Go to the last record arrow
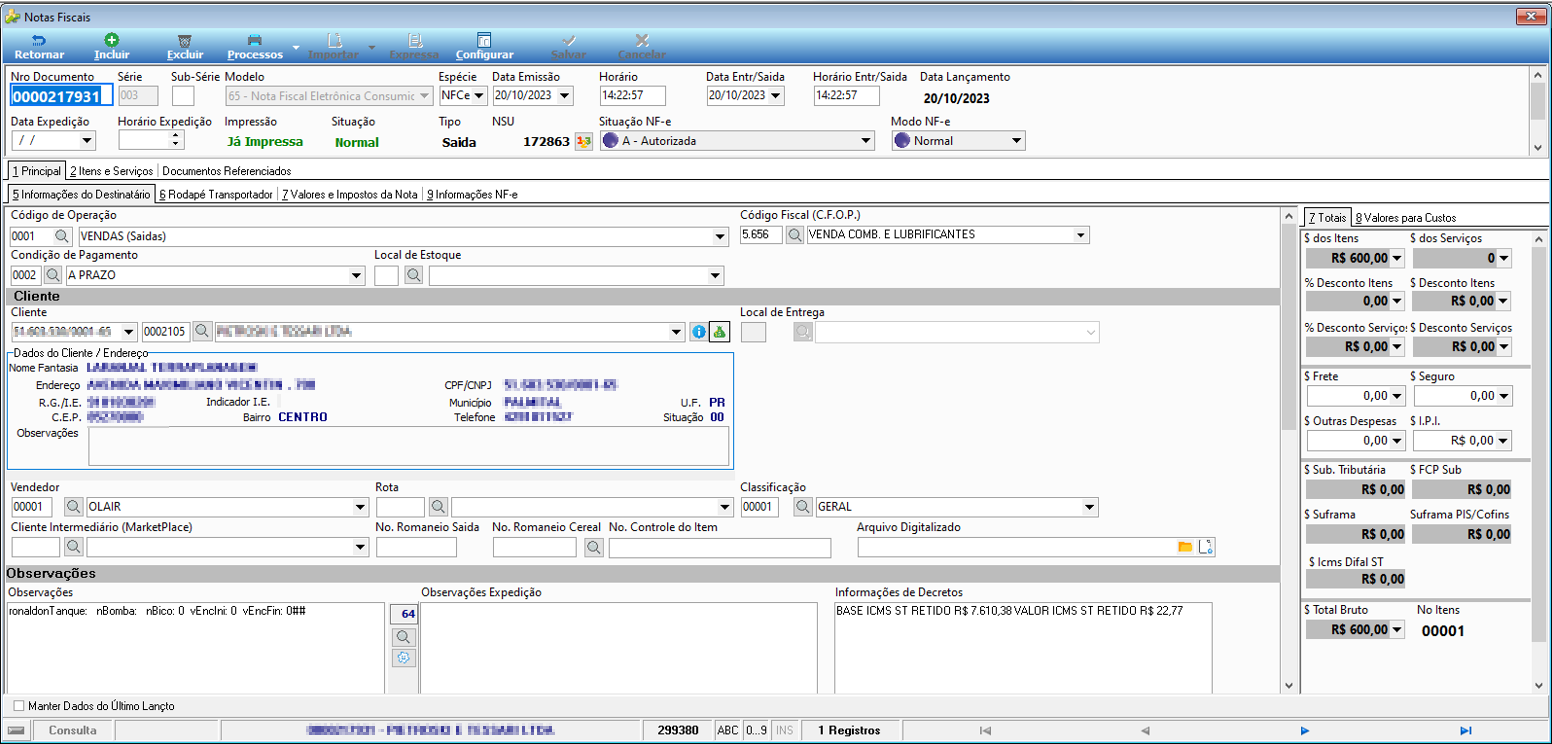1552x744 pixels. [x=1466, y=730]
